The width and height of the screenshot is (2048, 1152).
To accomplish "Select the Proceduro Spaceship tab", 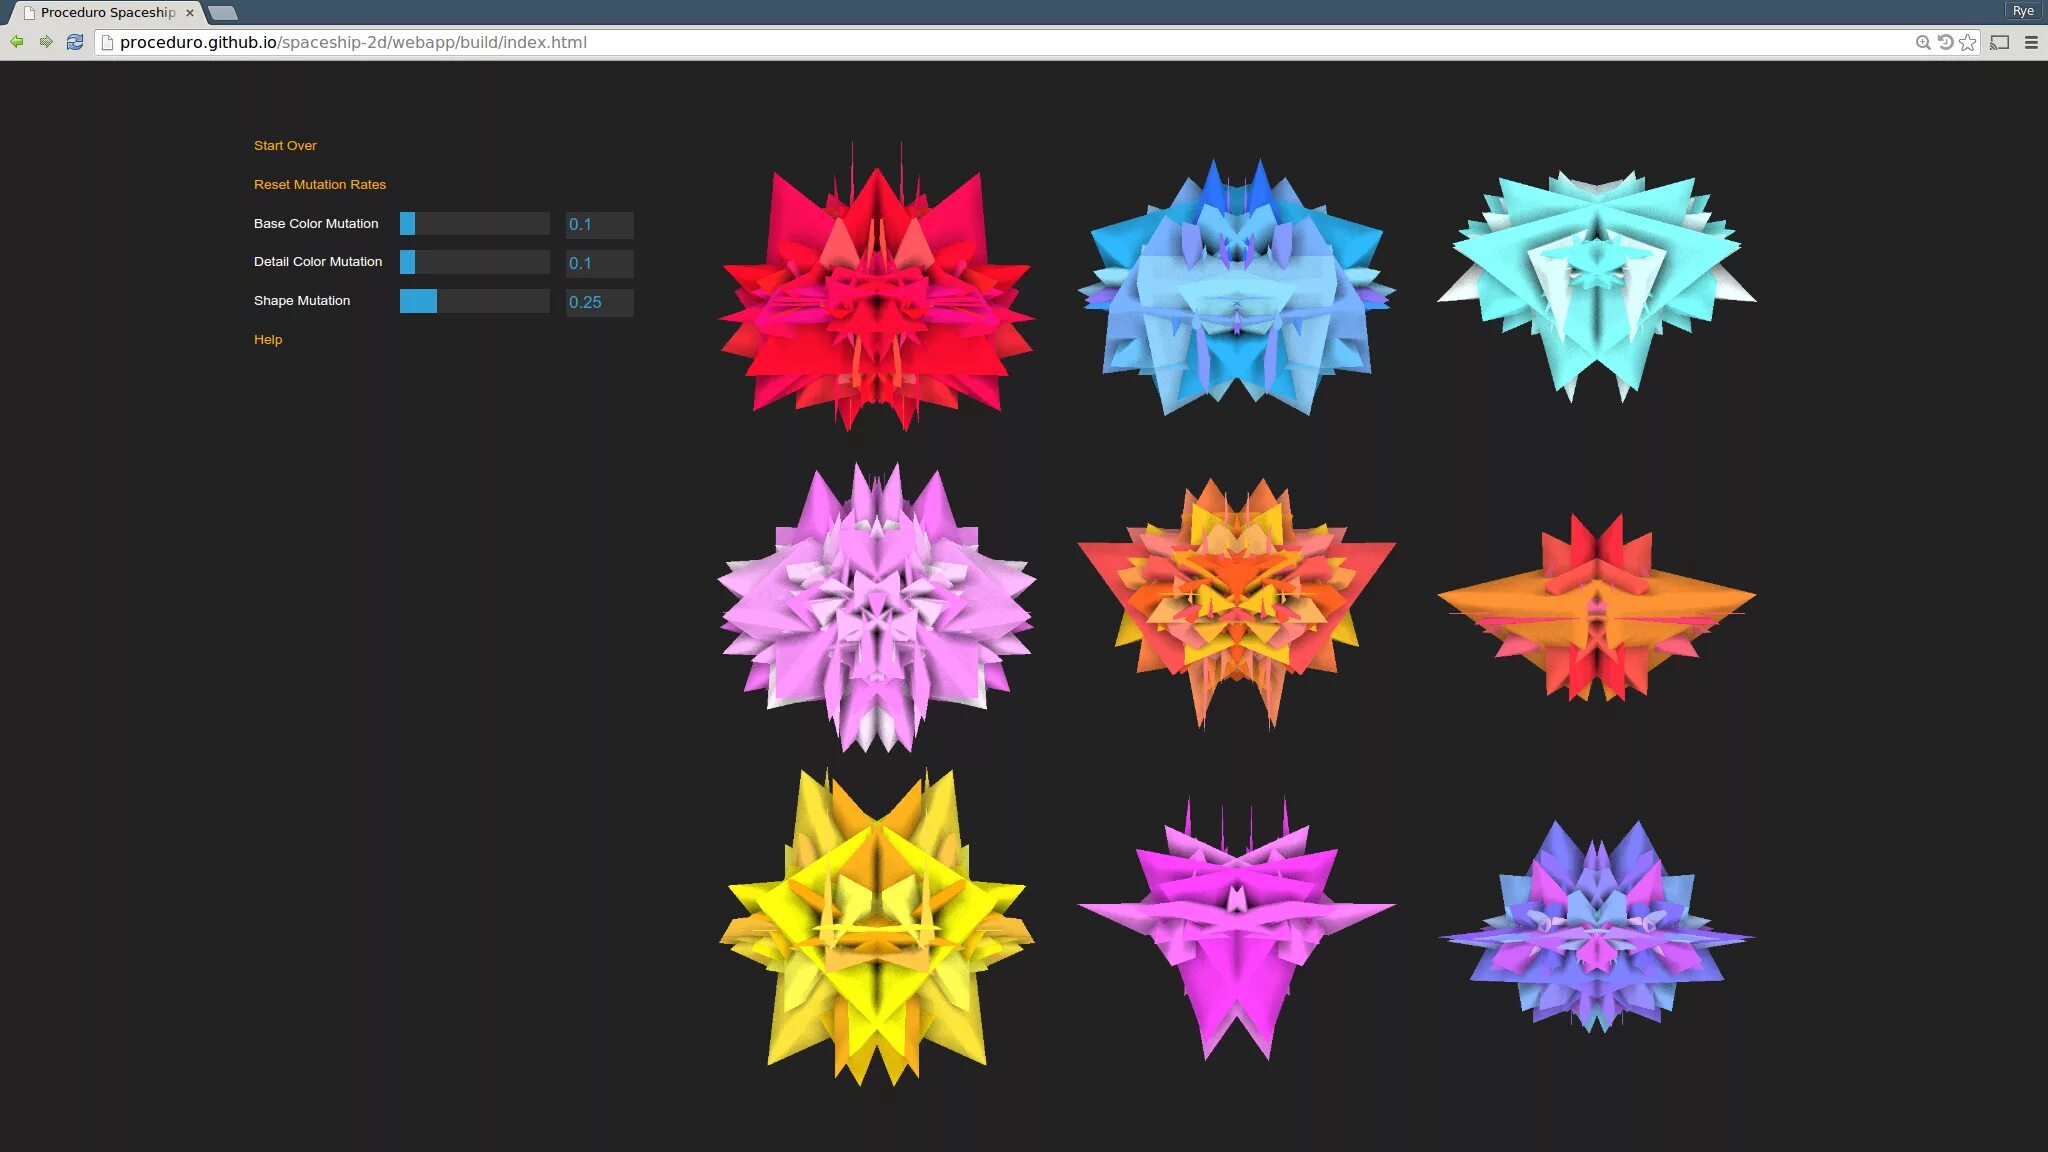I will [108, 13].
